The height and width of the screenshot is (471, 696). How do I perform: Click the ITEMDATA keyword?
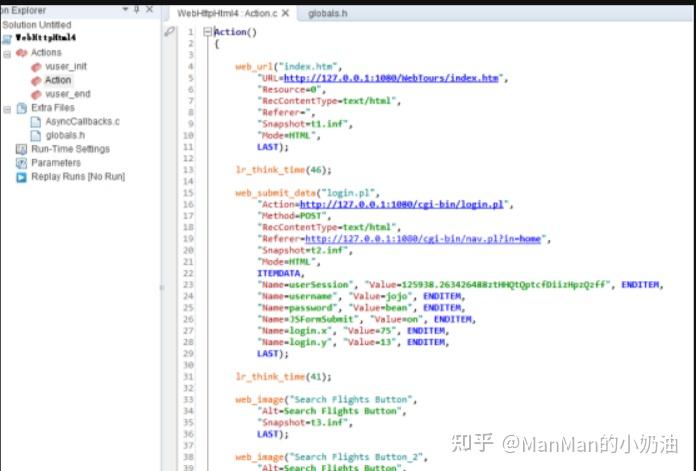(279, 273)
